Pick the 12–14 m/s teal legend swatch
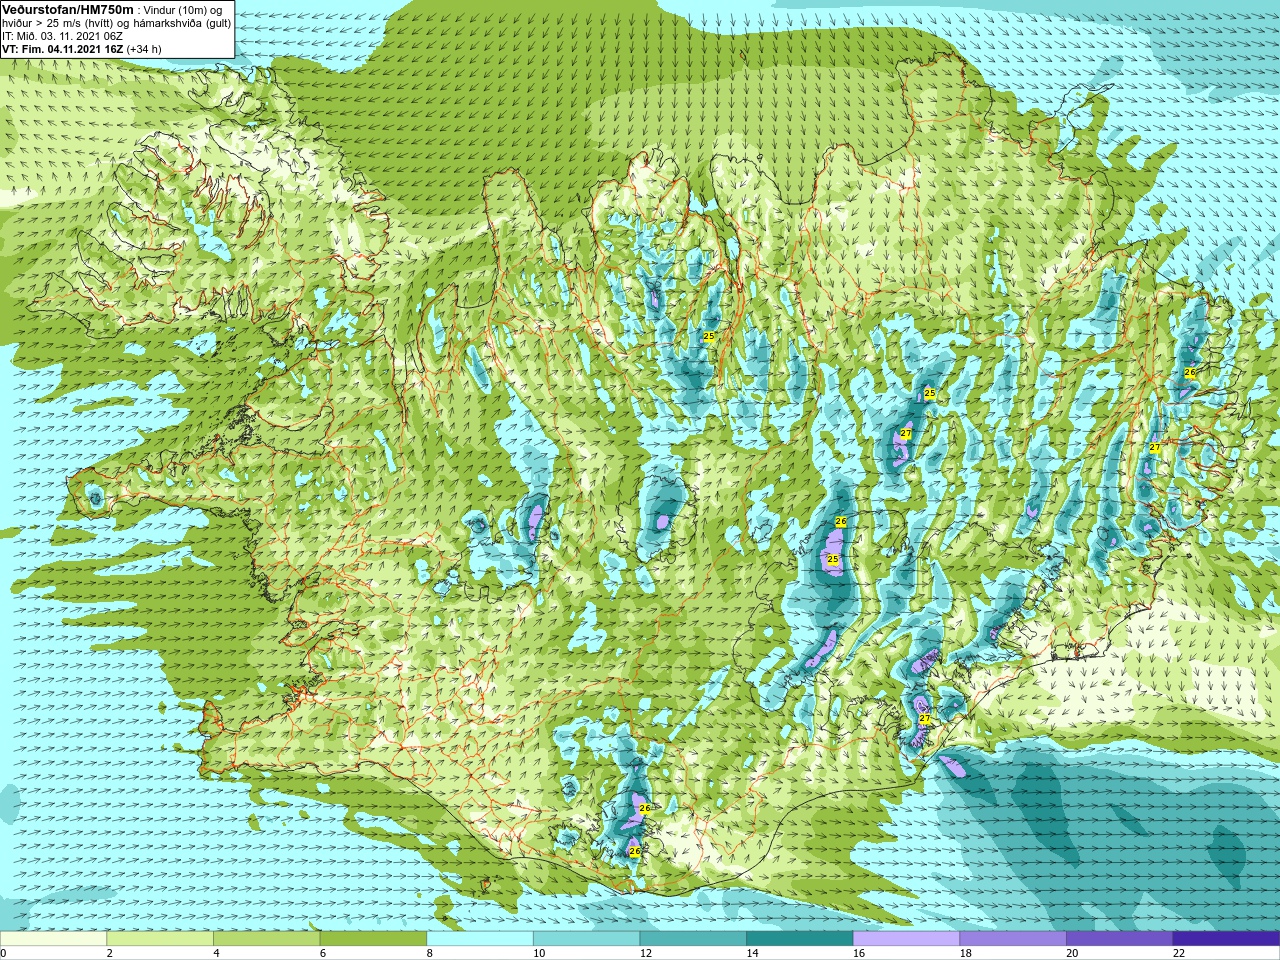1280x960 pixels. point(693,939)
